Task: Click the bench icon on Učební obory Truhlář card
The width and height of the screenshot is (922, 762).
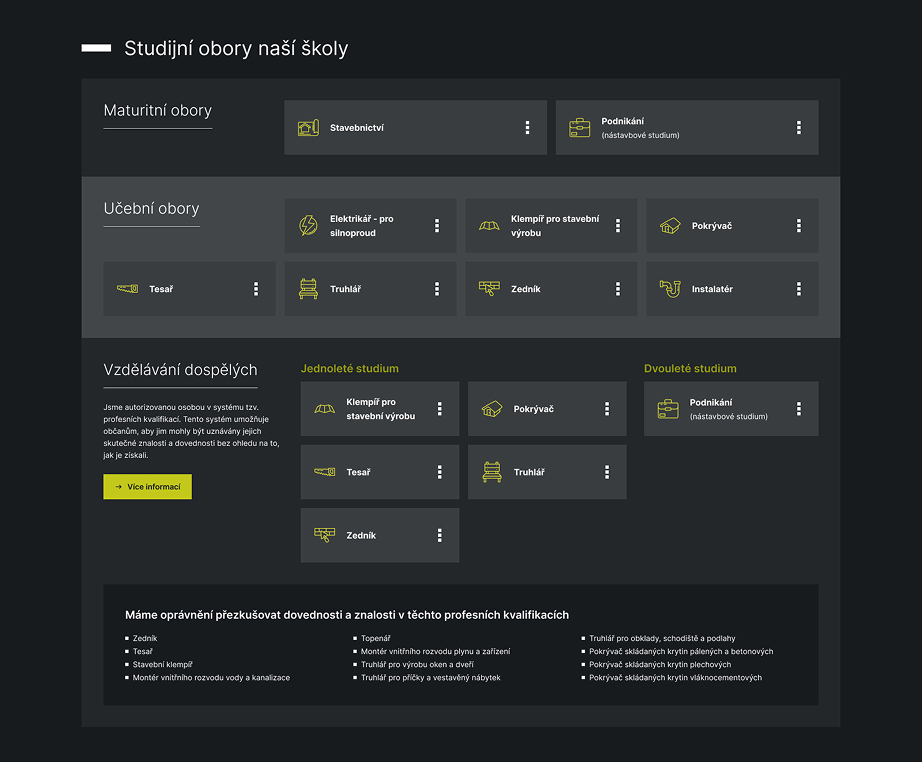Action: pyautogui.click(x=308, y=289)
